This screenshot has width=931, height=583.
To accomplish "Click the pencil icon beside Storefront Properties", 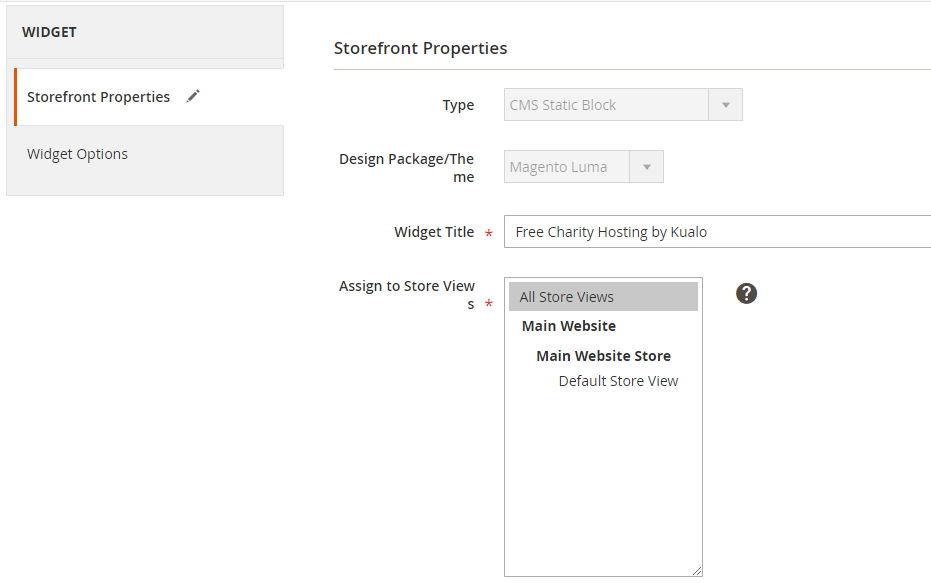I will click(193, 96).
